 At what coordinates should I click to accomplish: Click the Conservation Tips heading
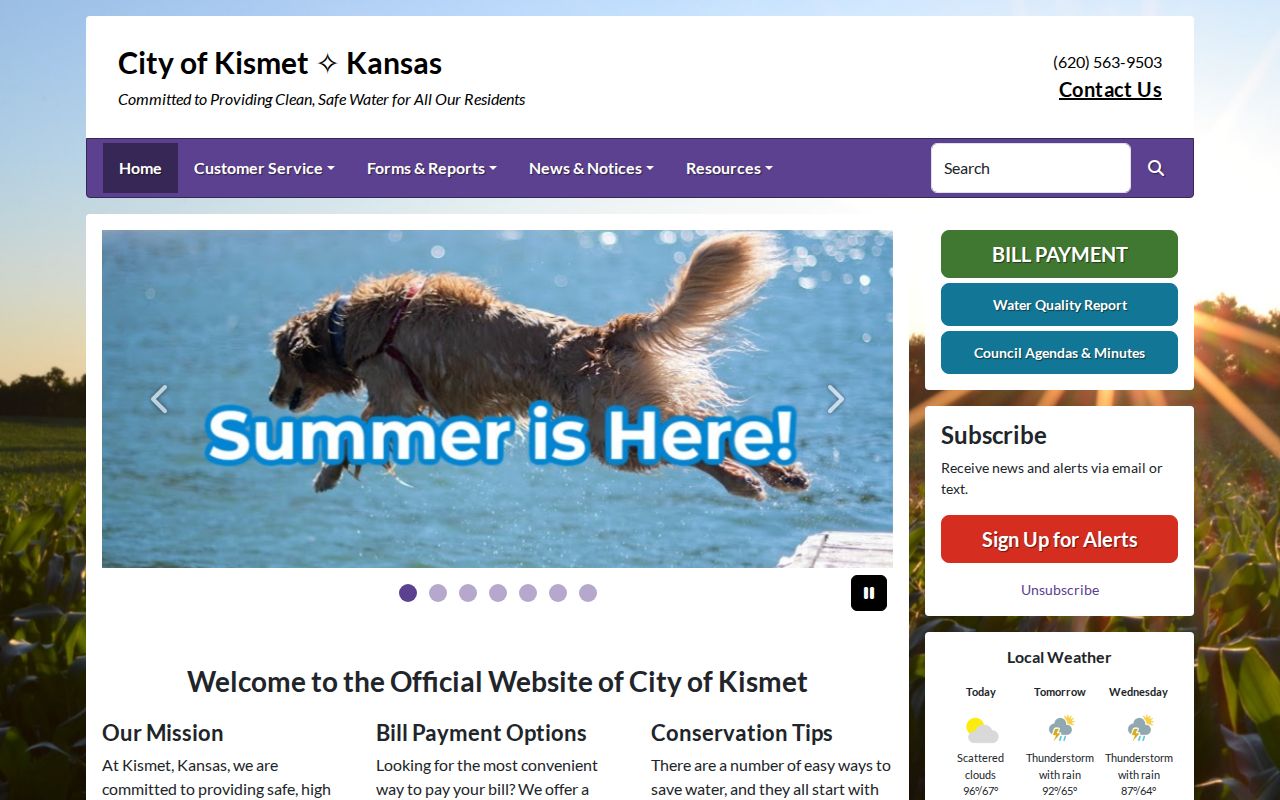(x=742, y=733)
